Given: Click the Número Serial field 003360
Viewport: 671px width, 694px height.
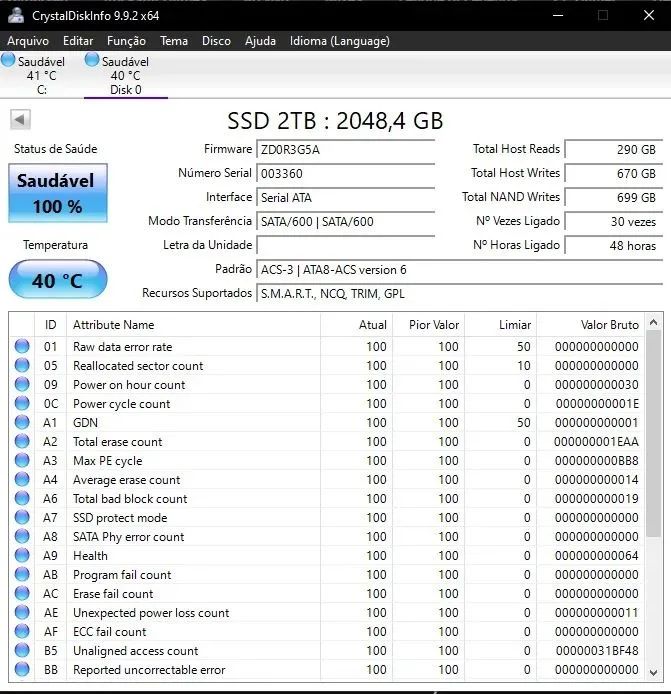Looking at the screenshot, I should pos(345,174).
